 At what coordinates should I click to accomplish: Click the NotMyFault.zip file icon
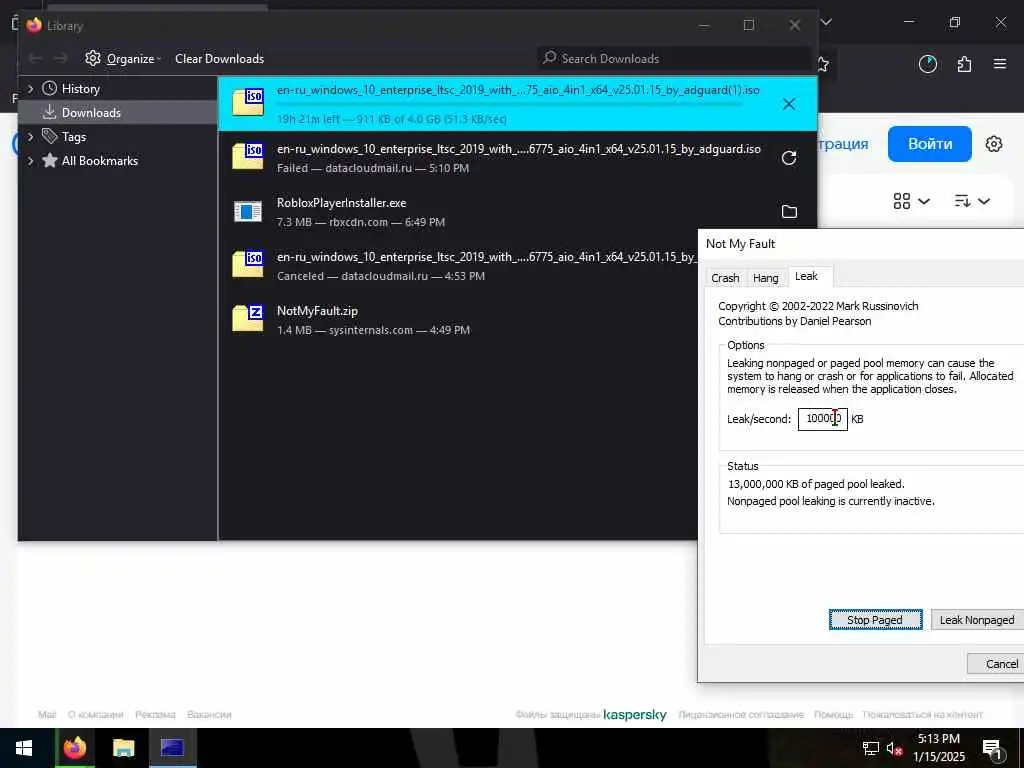(x=248, y=318)
